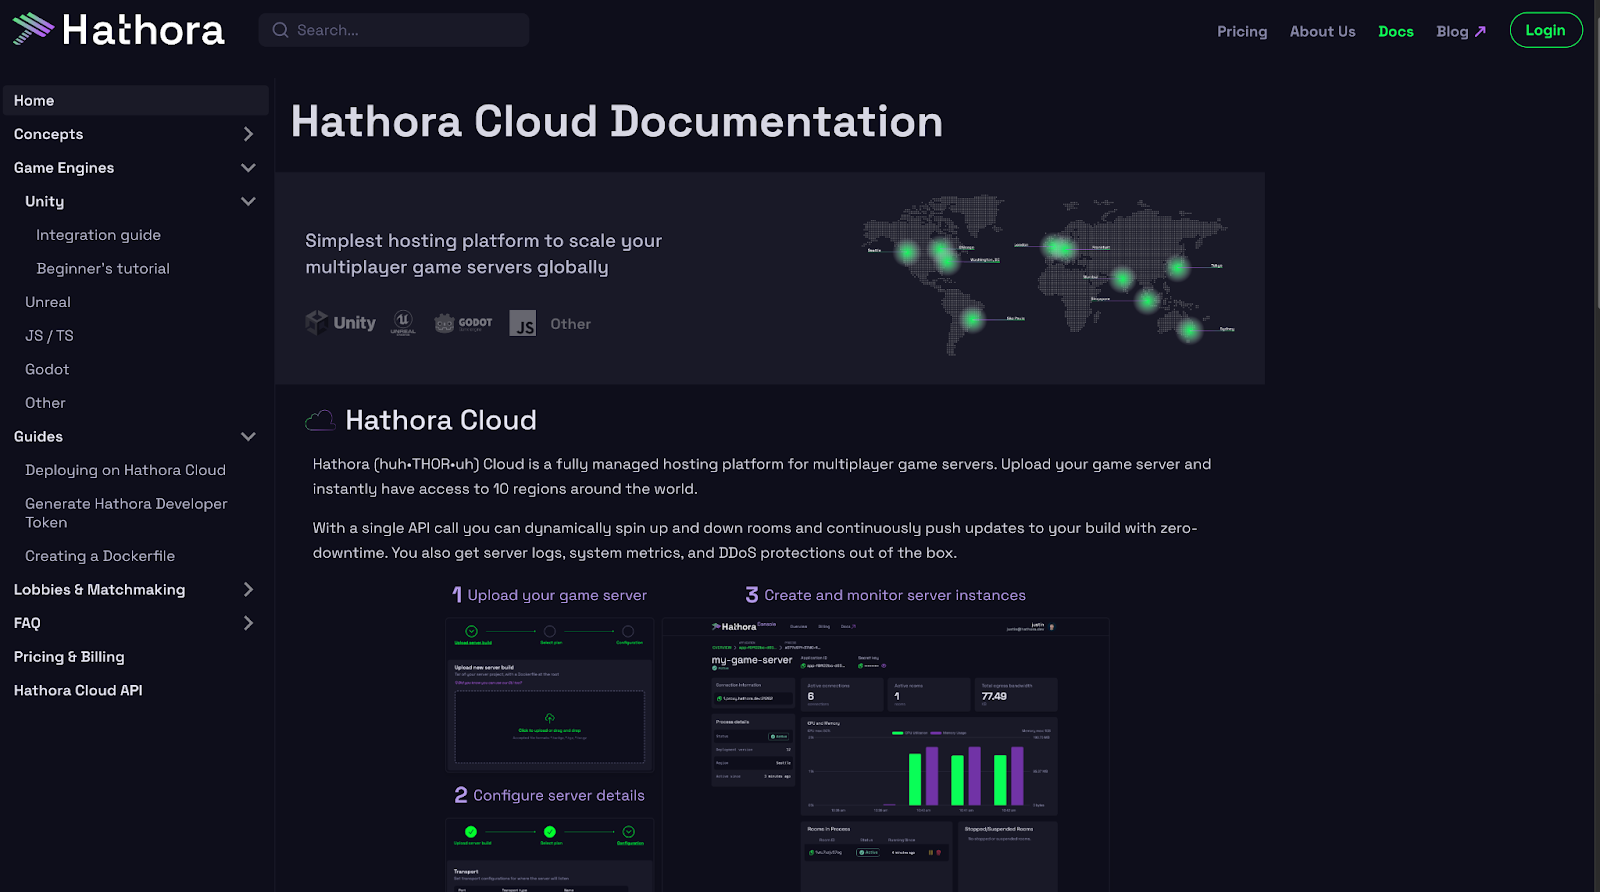Collapse the Game Engines section chevron

248,168
